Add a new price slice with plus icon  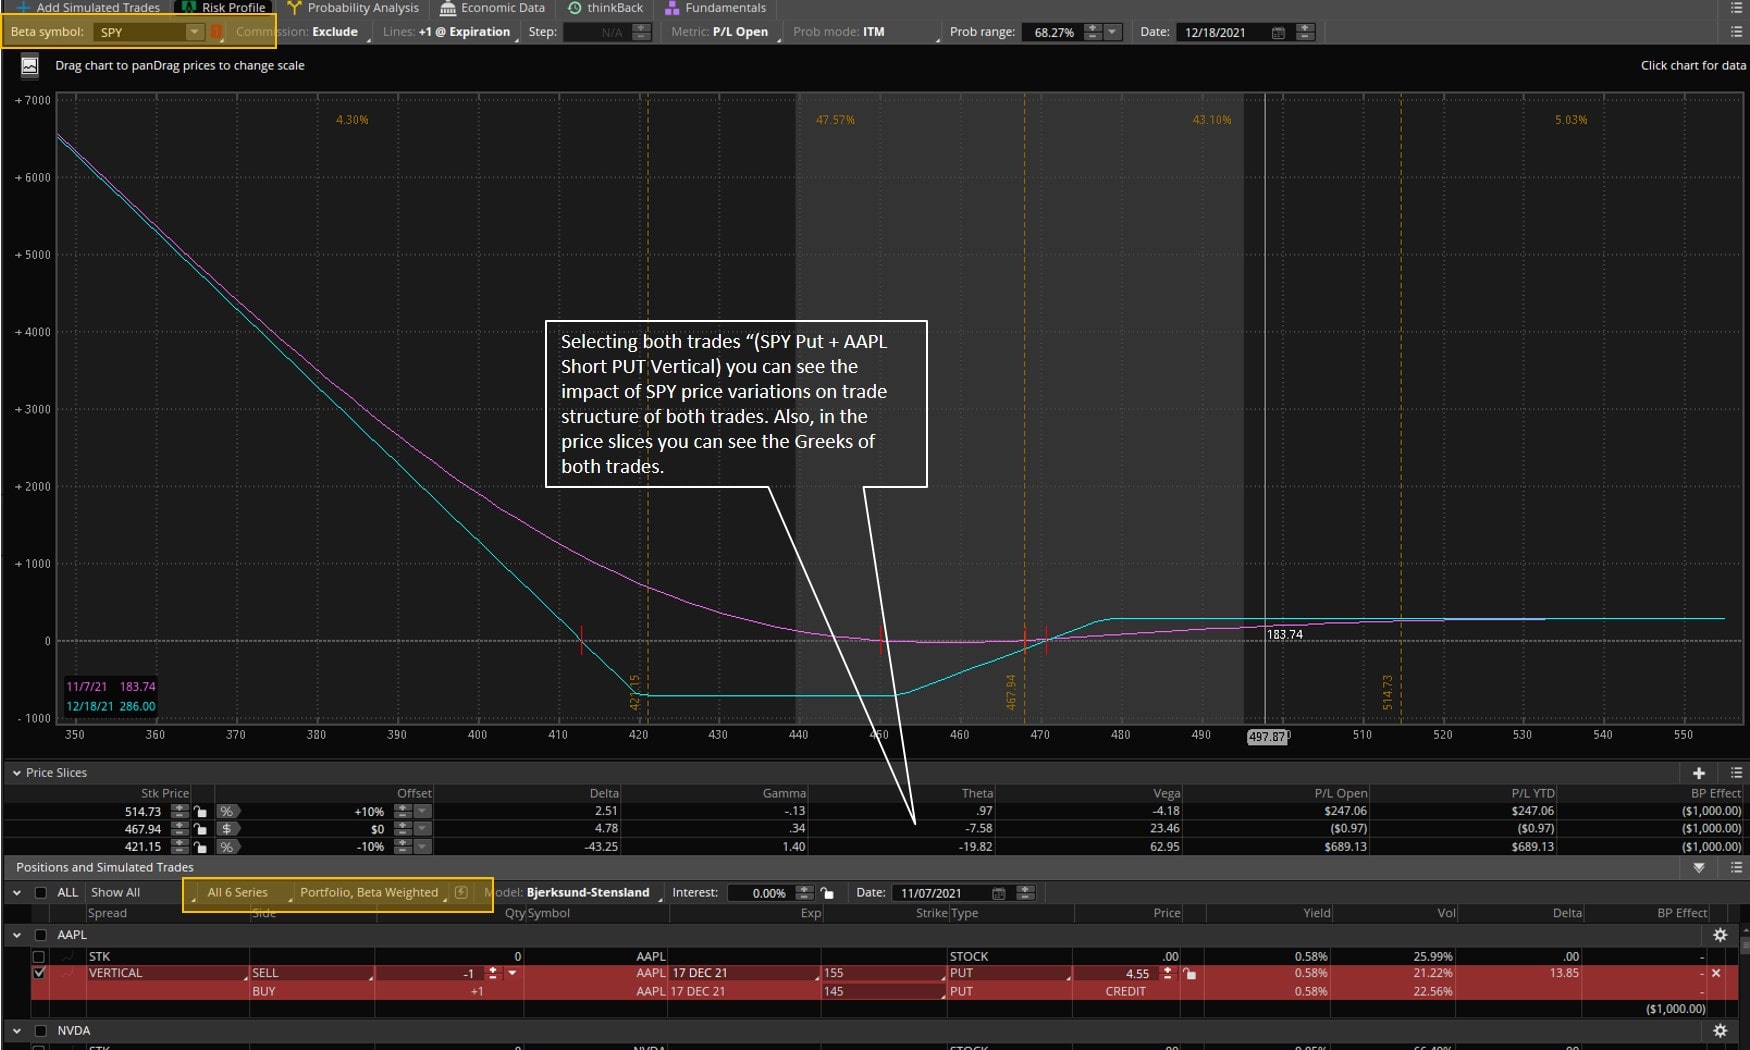(1698, 773)
